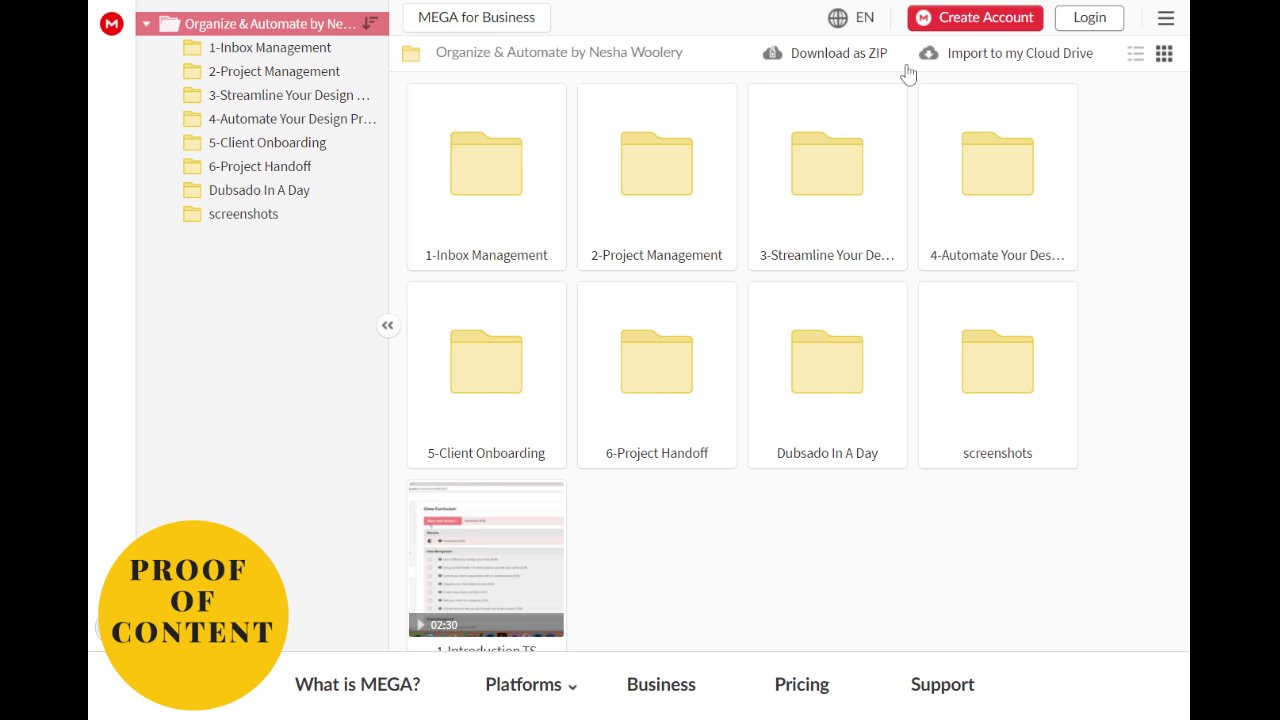This screenshot has height=720, width=1280.
Task: Click the 1-Inbox Management tile label
Action: click(x=486, y=255)
